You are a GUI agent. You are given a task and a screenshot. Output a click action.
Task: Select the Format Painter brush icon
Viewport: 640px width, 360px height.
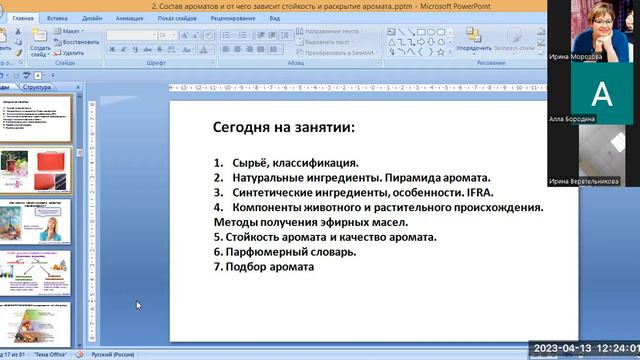pos(18,53)
